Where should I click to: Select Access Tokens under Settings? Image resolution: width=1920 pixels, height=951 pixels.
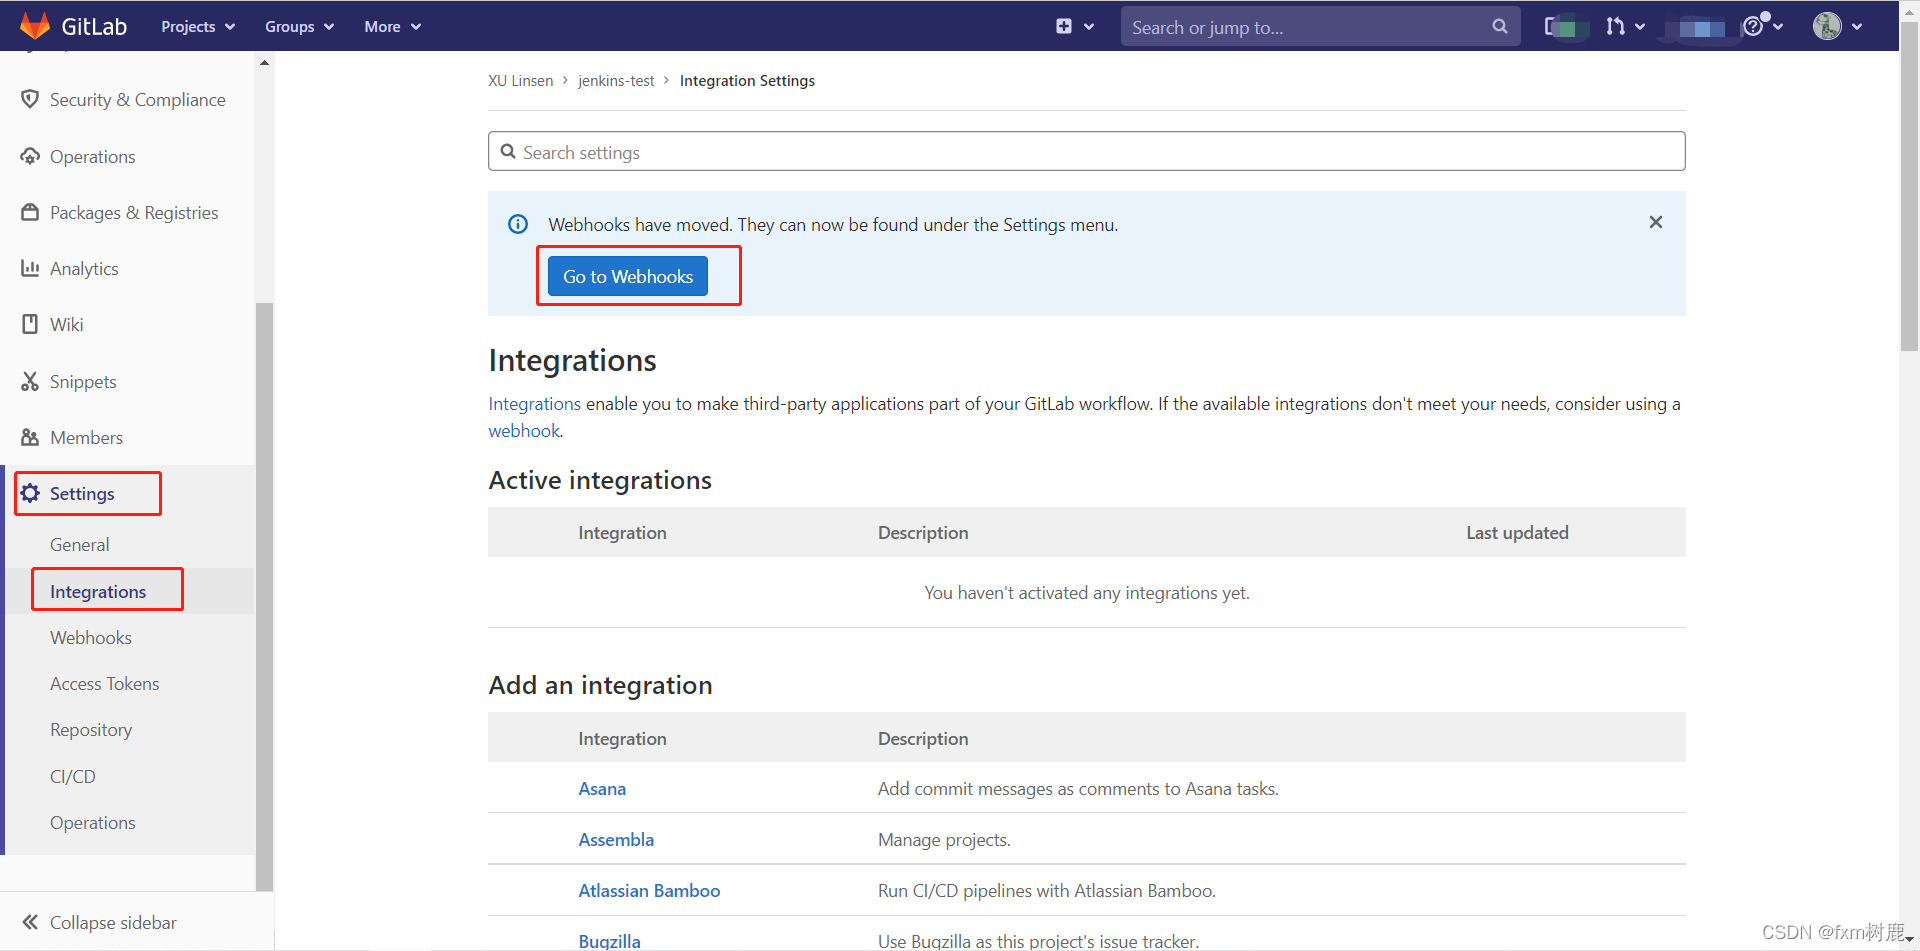pos(105,684)
